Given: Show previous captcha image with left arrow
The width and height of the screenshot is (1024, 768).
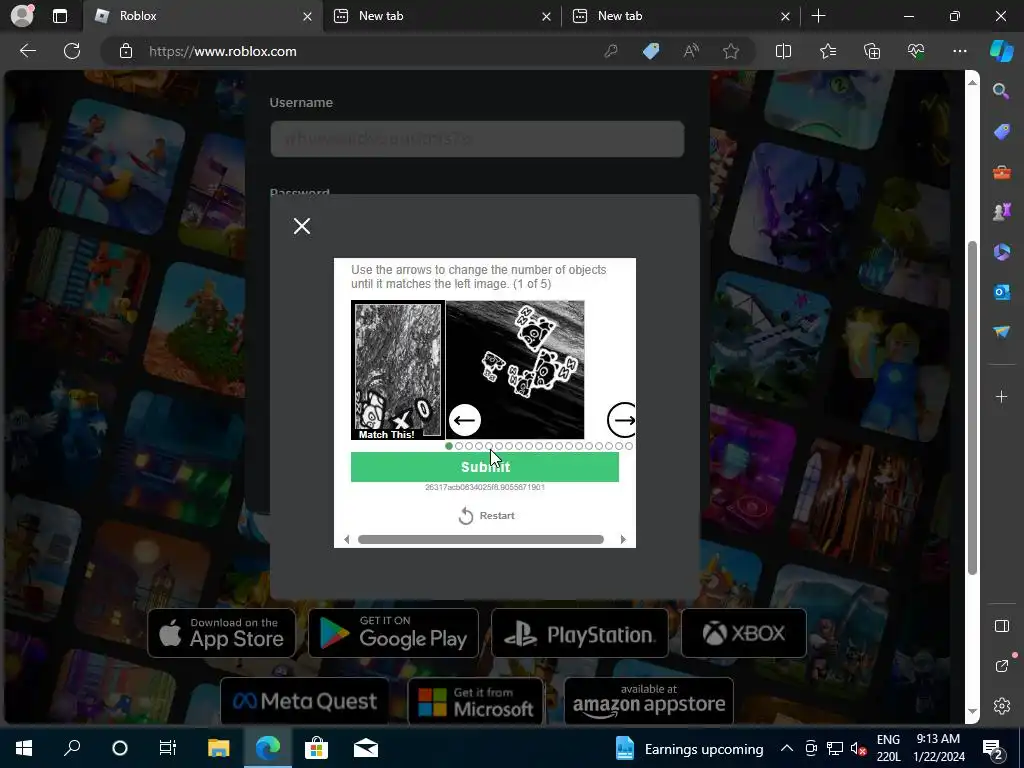Looking at the screenshot, I should [x=465, y=420].
